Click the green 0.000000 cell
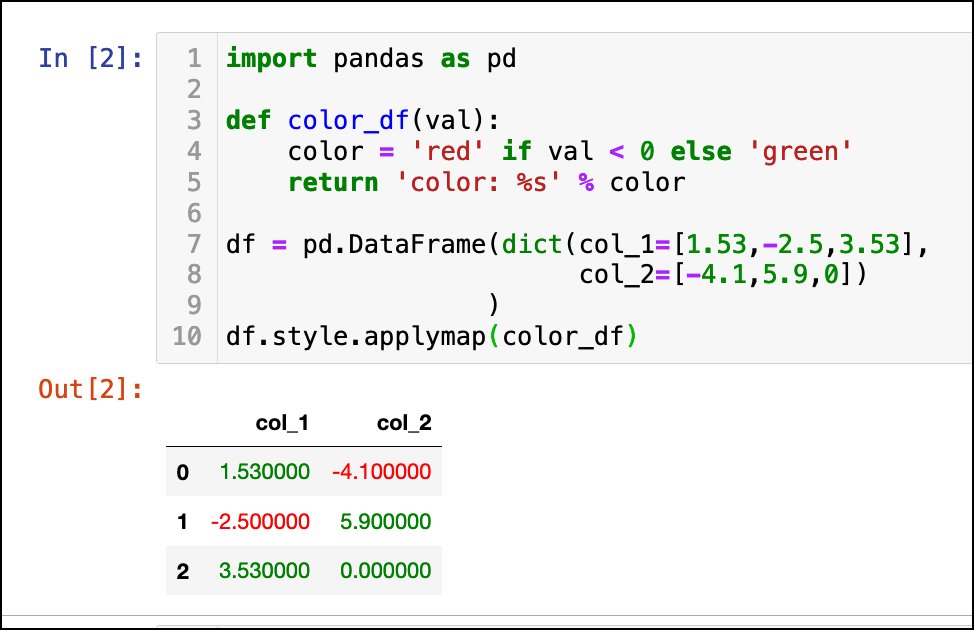The image size is (974, 630). pos(386,570)
